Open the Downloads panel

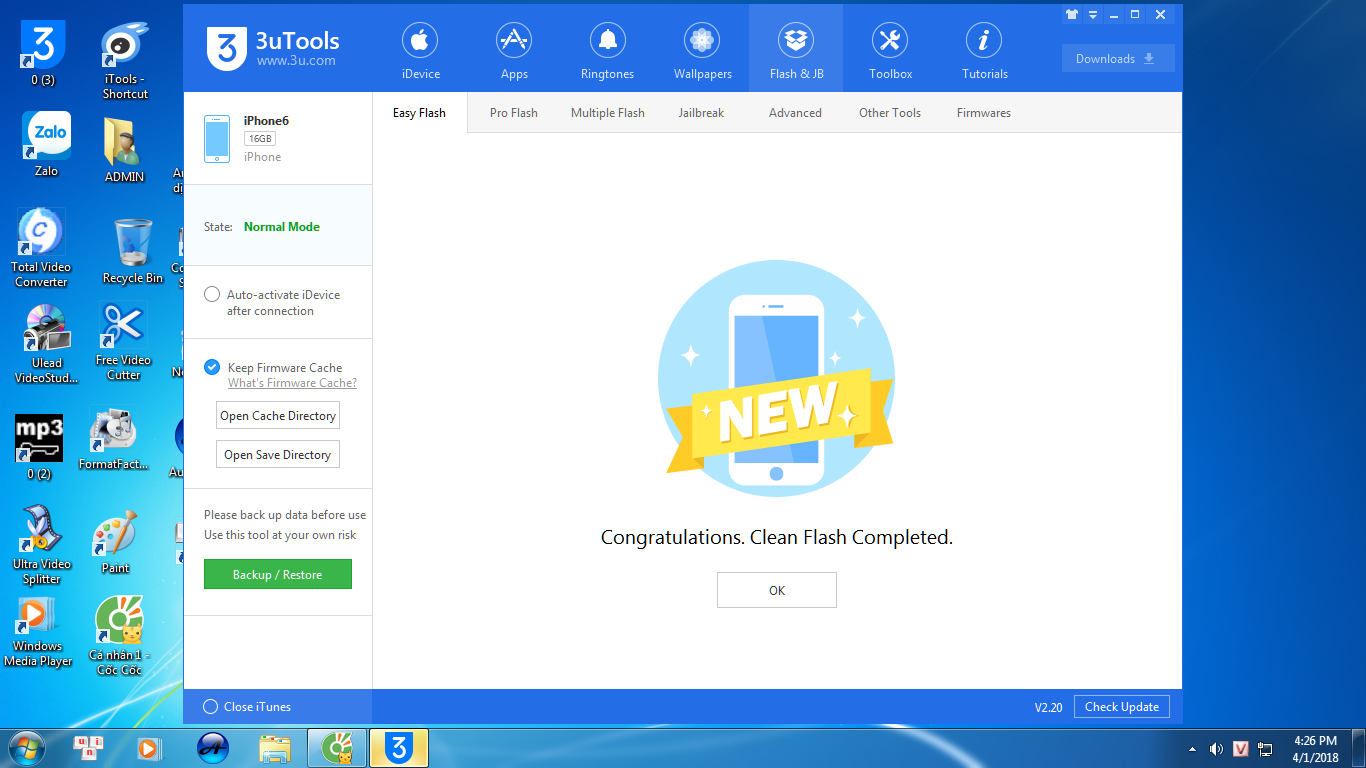point(1117,59)
